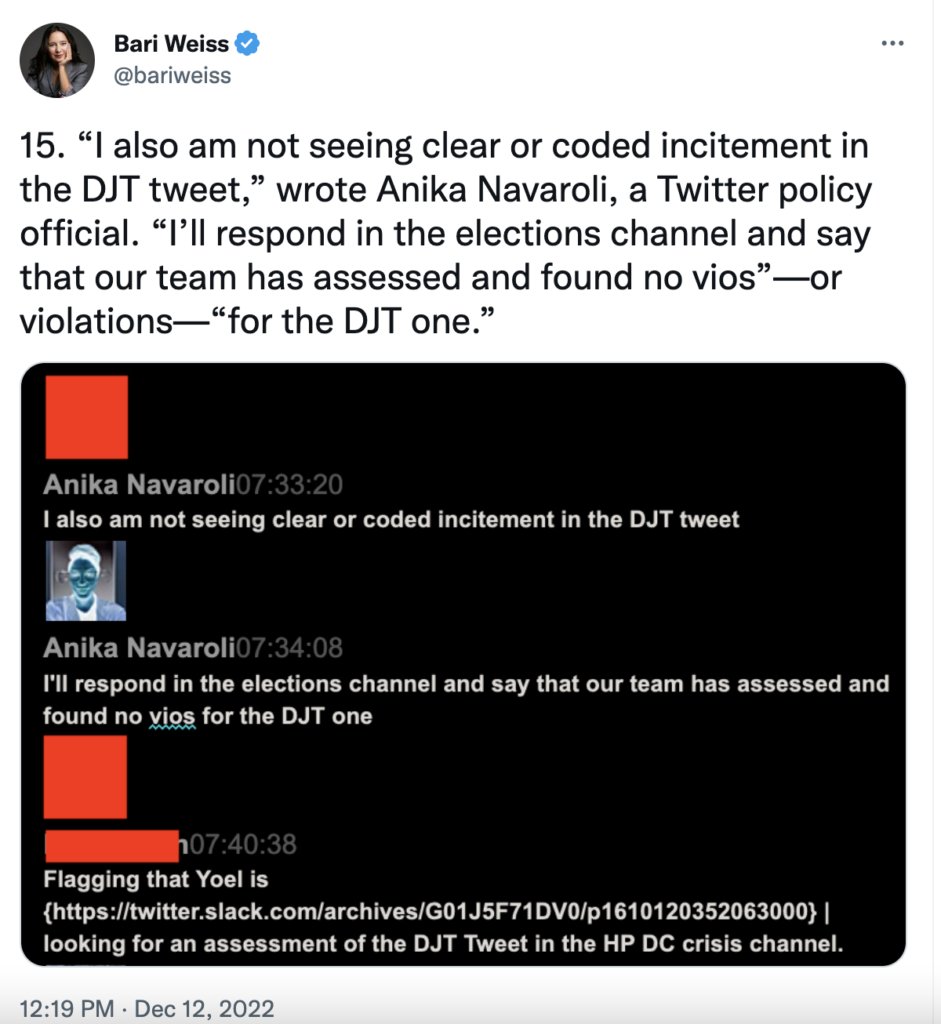Screen dimensions: 941x1024
Task: Click the "Bari Weiss" display name
Action: pyautogui.click(x=171, y=44)
